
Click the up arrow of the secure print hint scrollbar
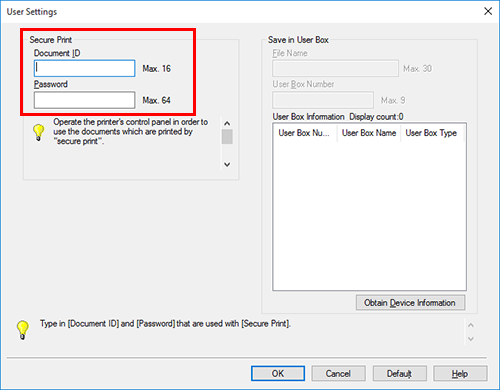(227, 123)
